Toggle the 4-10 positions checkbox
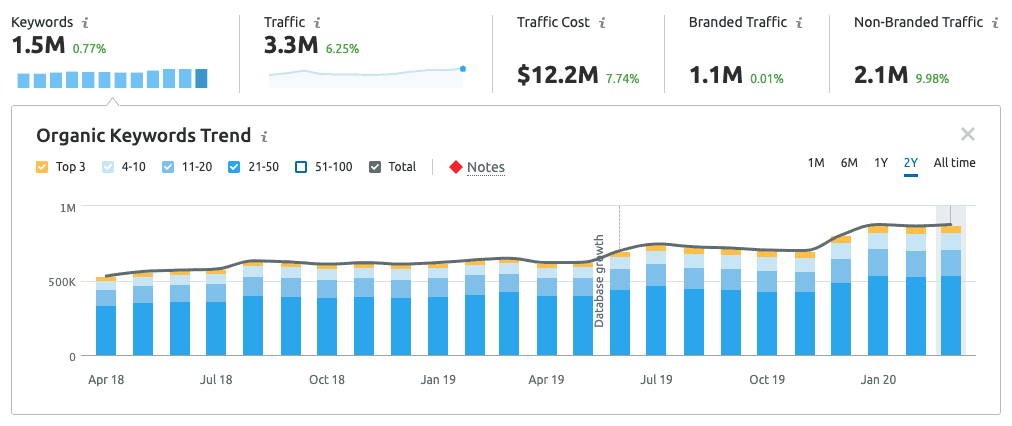This screenshot has width=1012, height=426. (x=108, y=167)
